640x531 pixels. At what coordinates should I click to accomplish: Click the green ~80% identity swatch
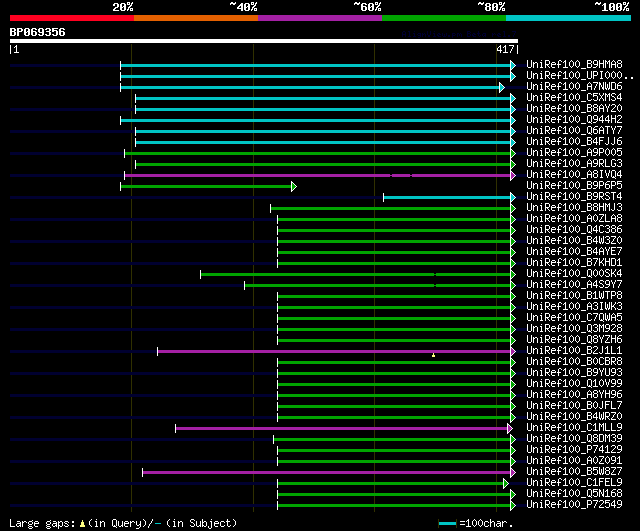coord(444,18)
